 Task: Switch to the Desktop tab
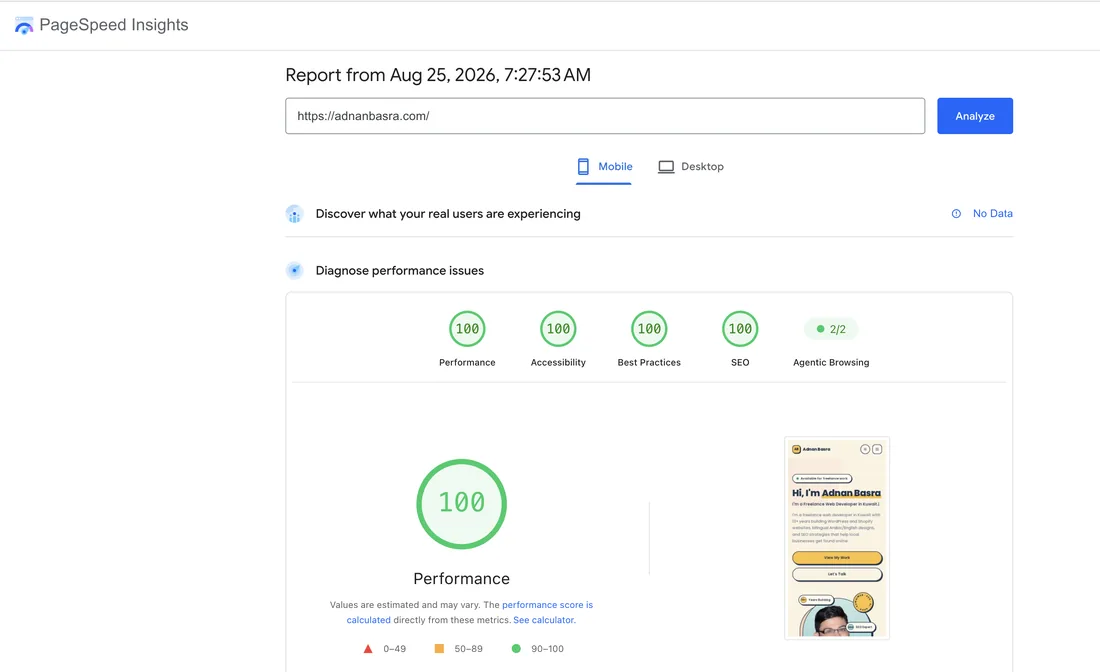691,167
